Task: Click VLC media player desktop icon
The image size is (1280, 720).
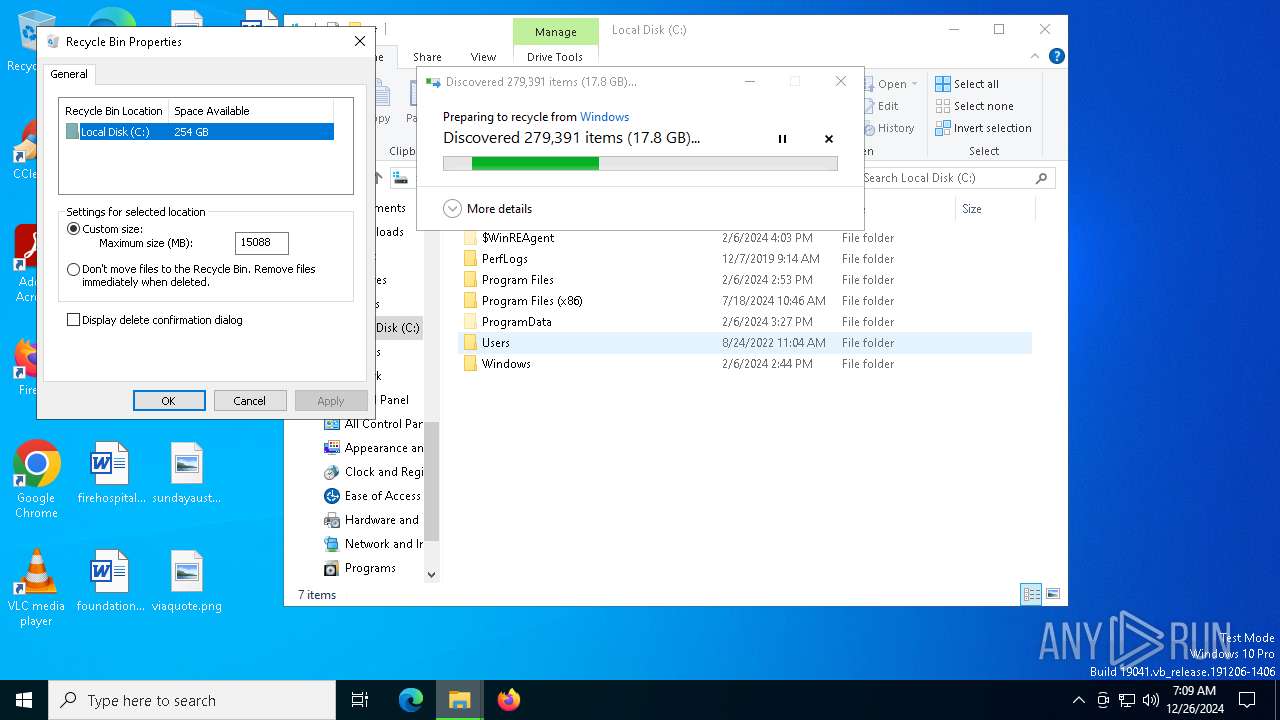Action: point(36,588)
